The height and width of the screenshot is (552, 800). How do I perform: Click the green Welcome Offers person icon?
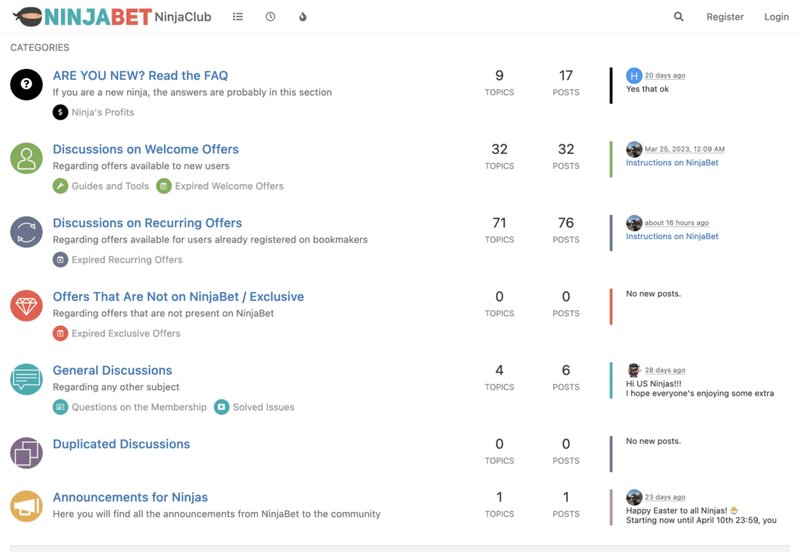point(27,158)
